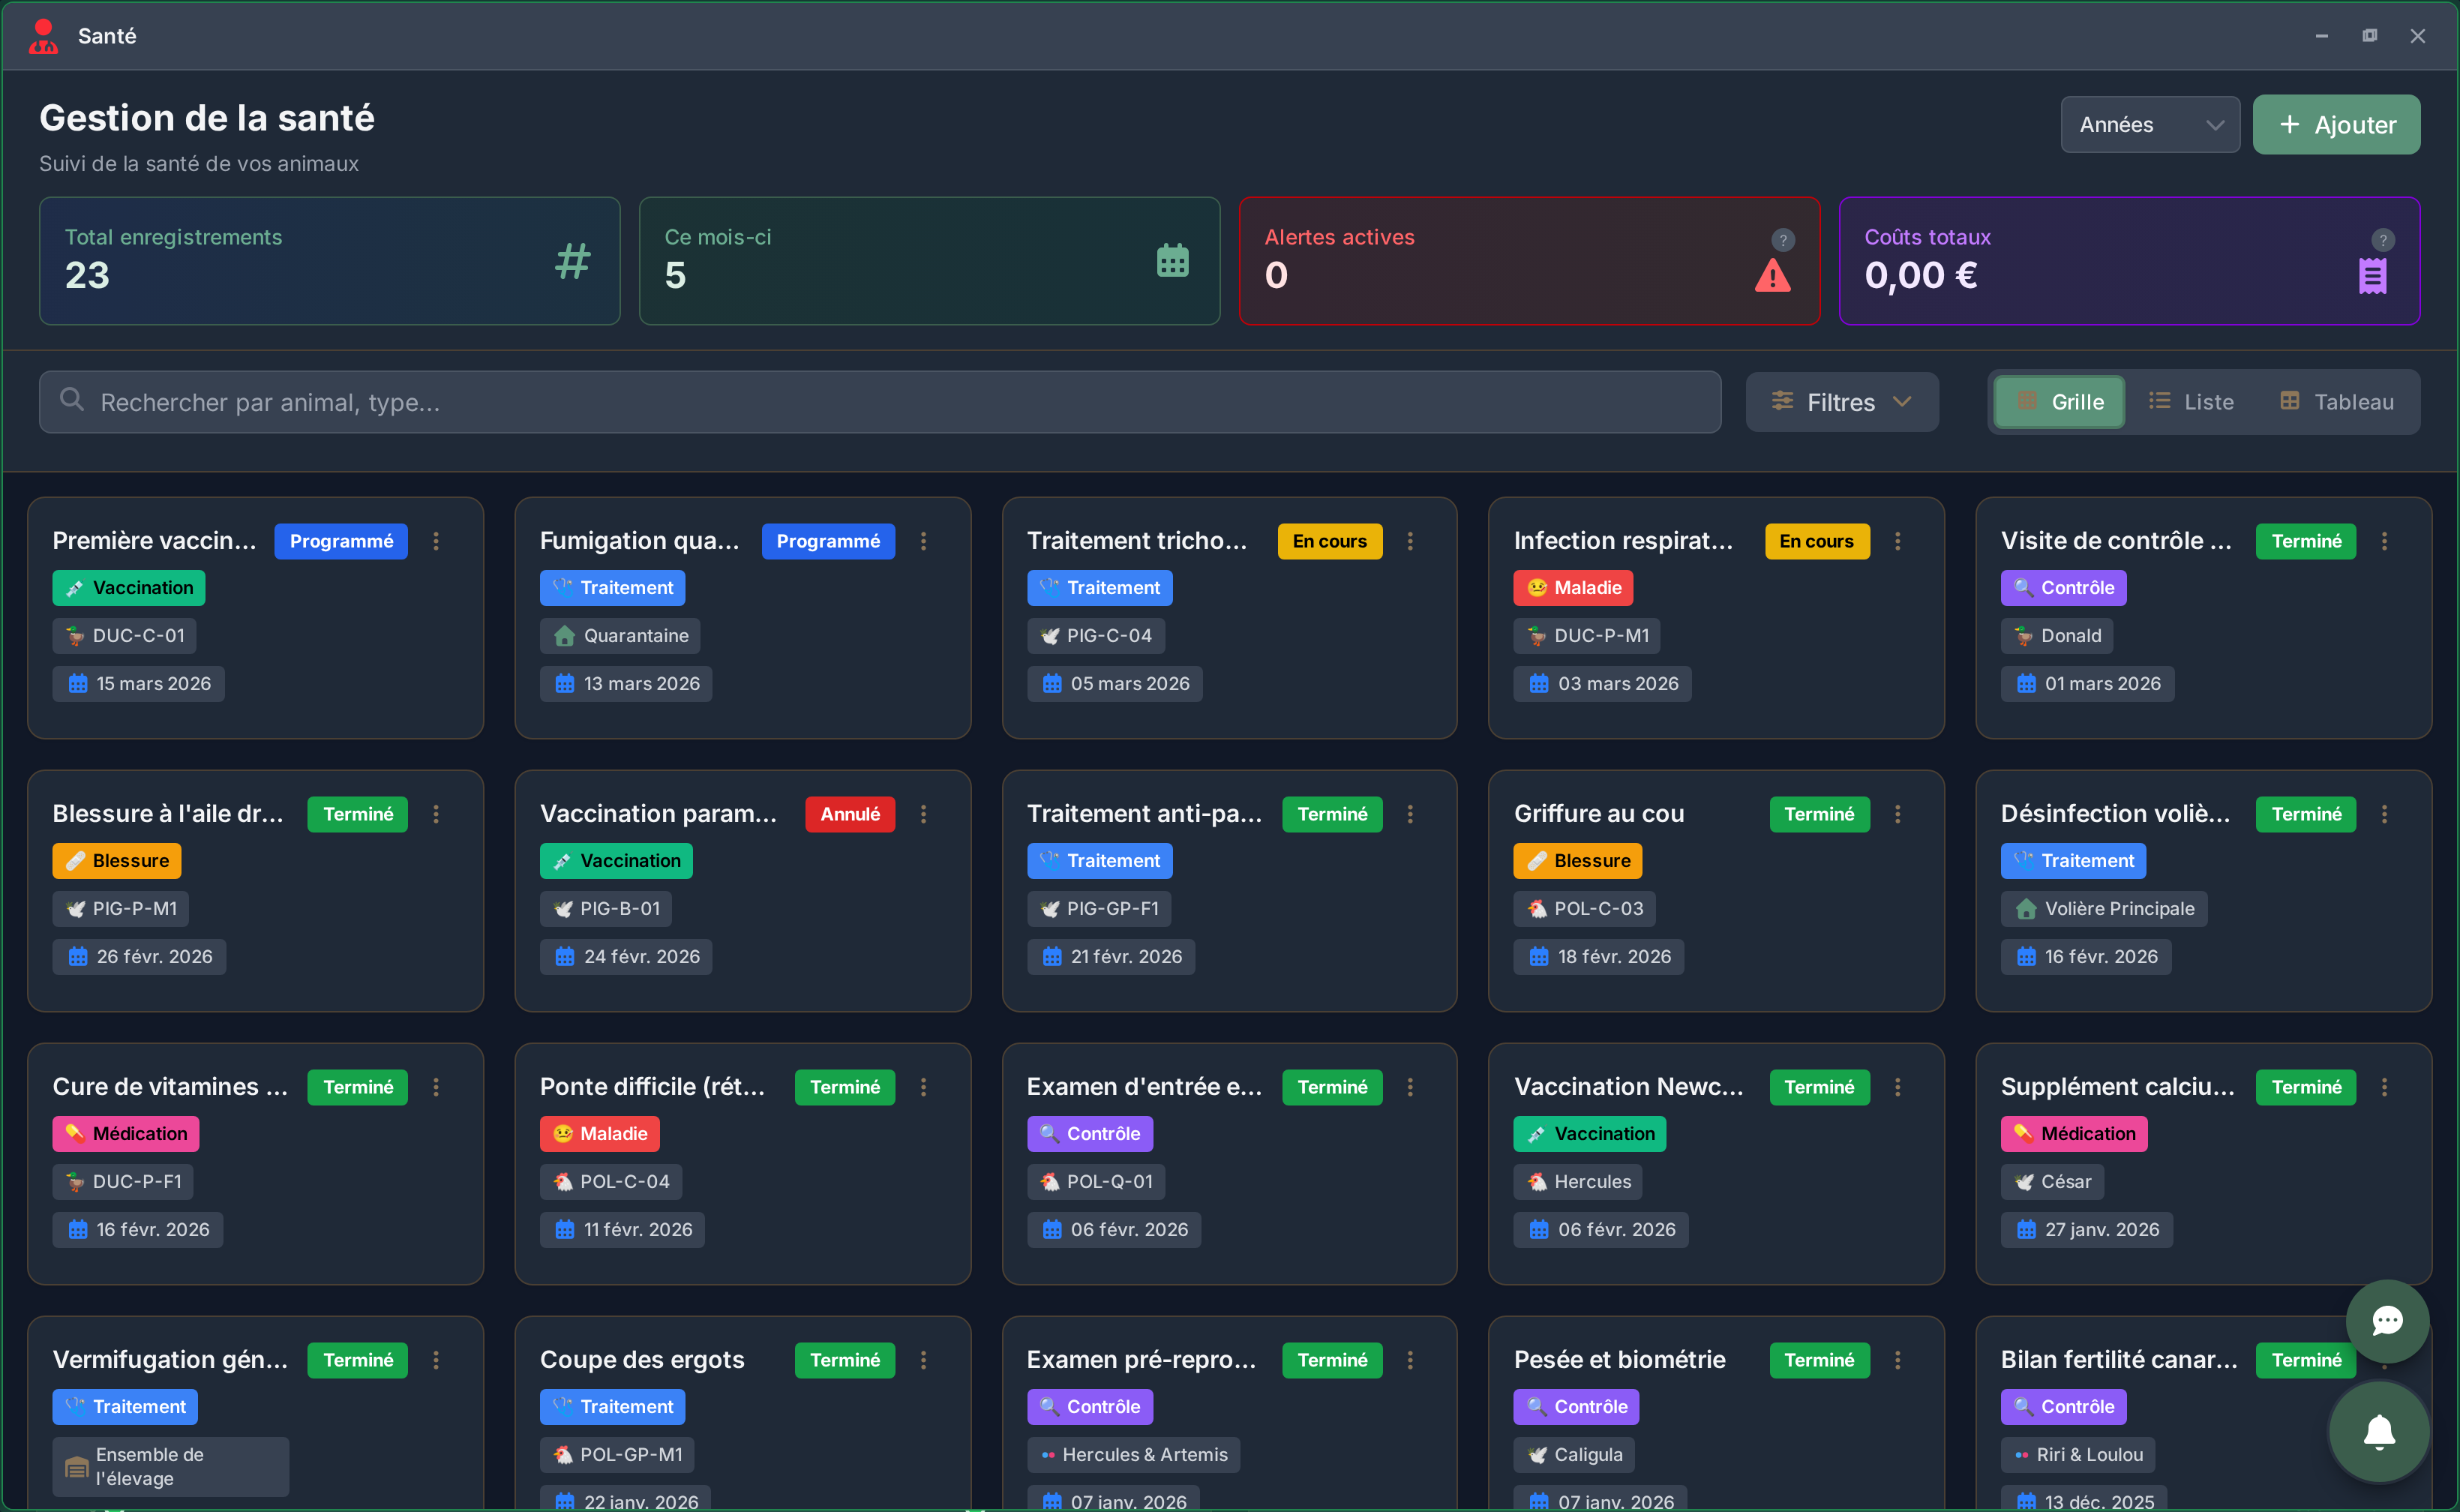Open kebab menu on Infection respirat card
The height and width of the screenshot is (1512, 2460).
pyautogui.click(x=1897, y=541)
